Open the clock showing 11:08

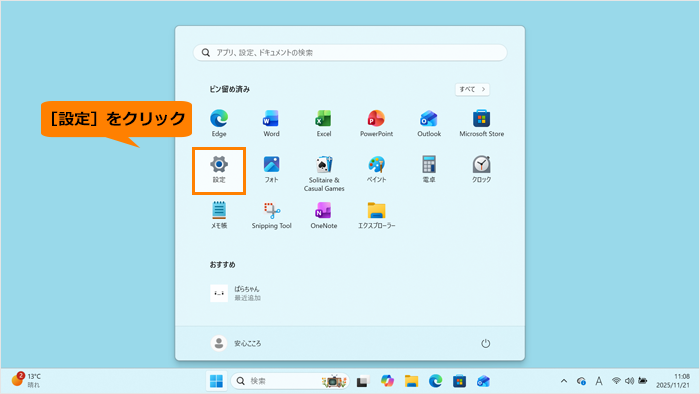[672, 381]
